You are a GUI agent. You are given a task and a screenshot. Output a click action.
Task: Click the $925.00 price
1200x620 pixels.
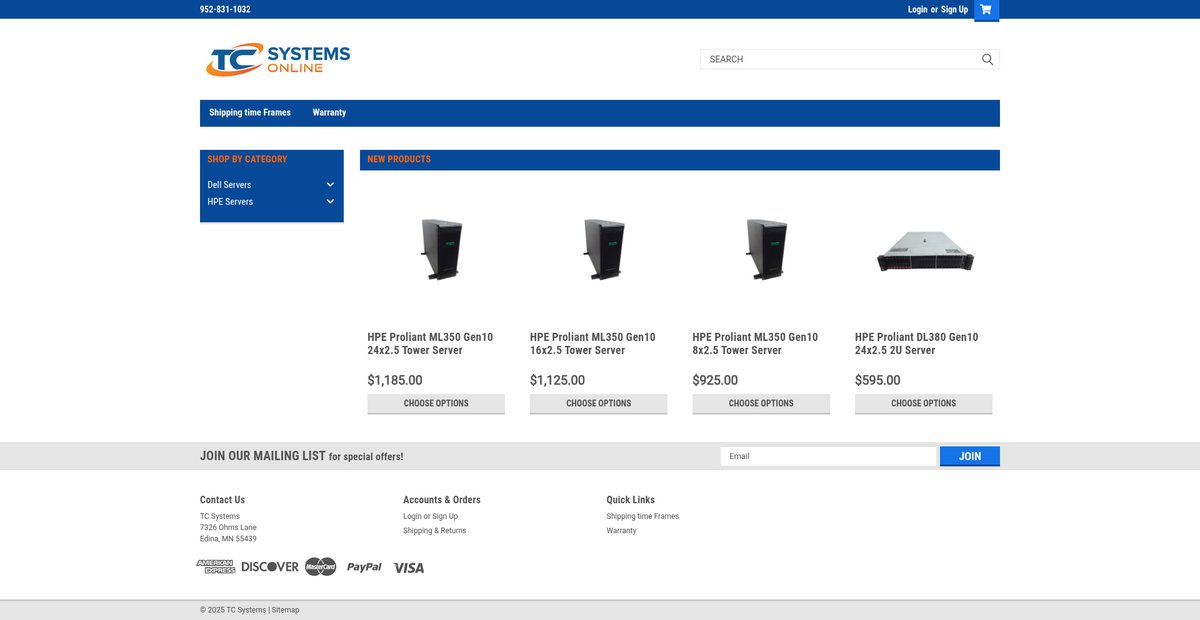point(715,380)
